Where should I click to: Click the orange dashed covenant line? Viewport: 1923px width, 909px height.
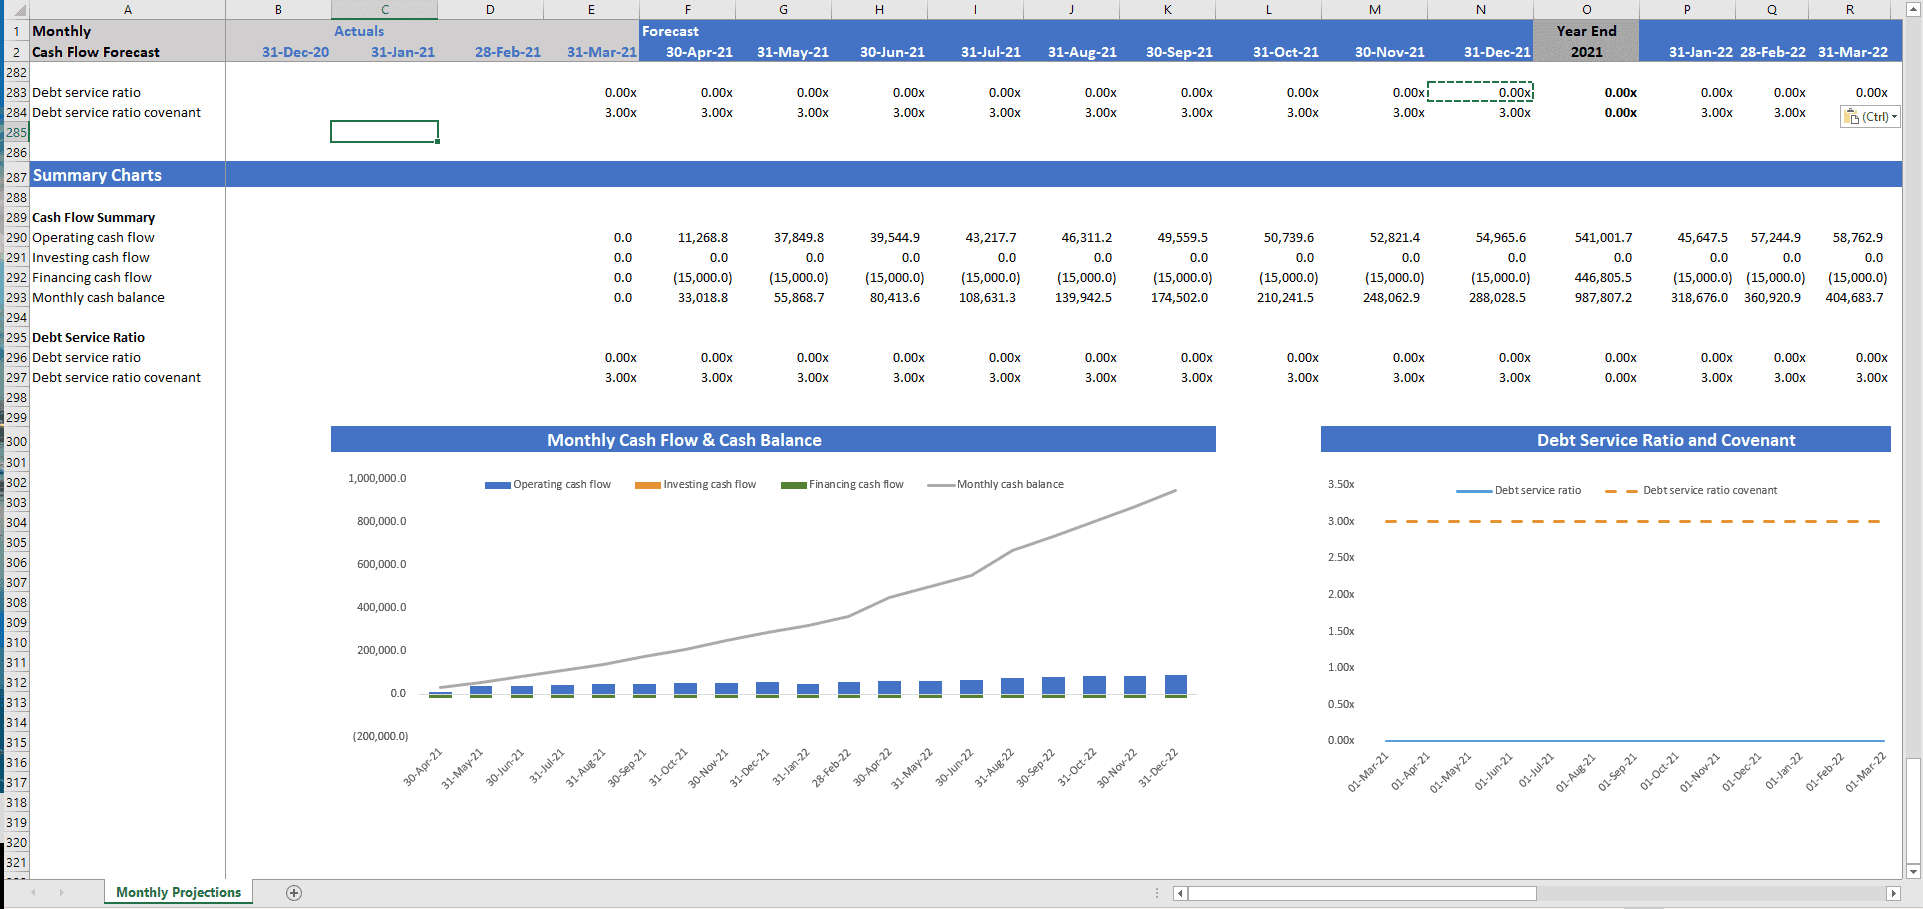(1633, 521)
